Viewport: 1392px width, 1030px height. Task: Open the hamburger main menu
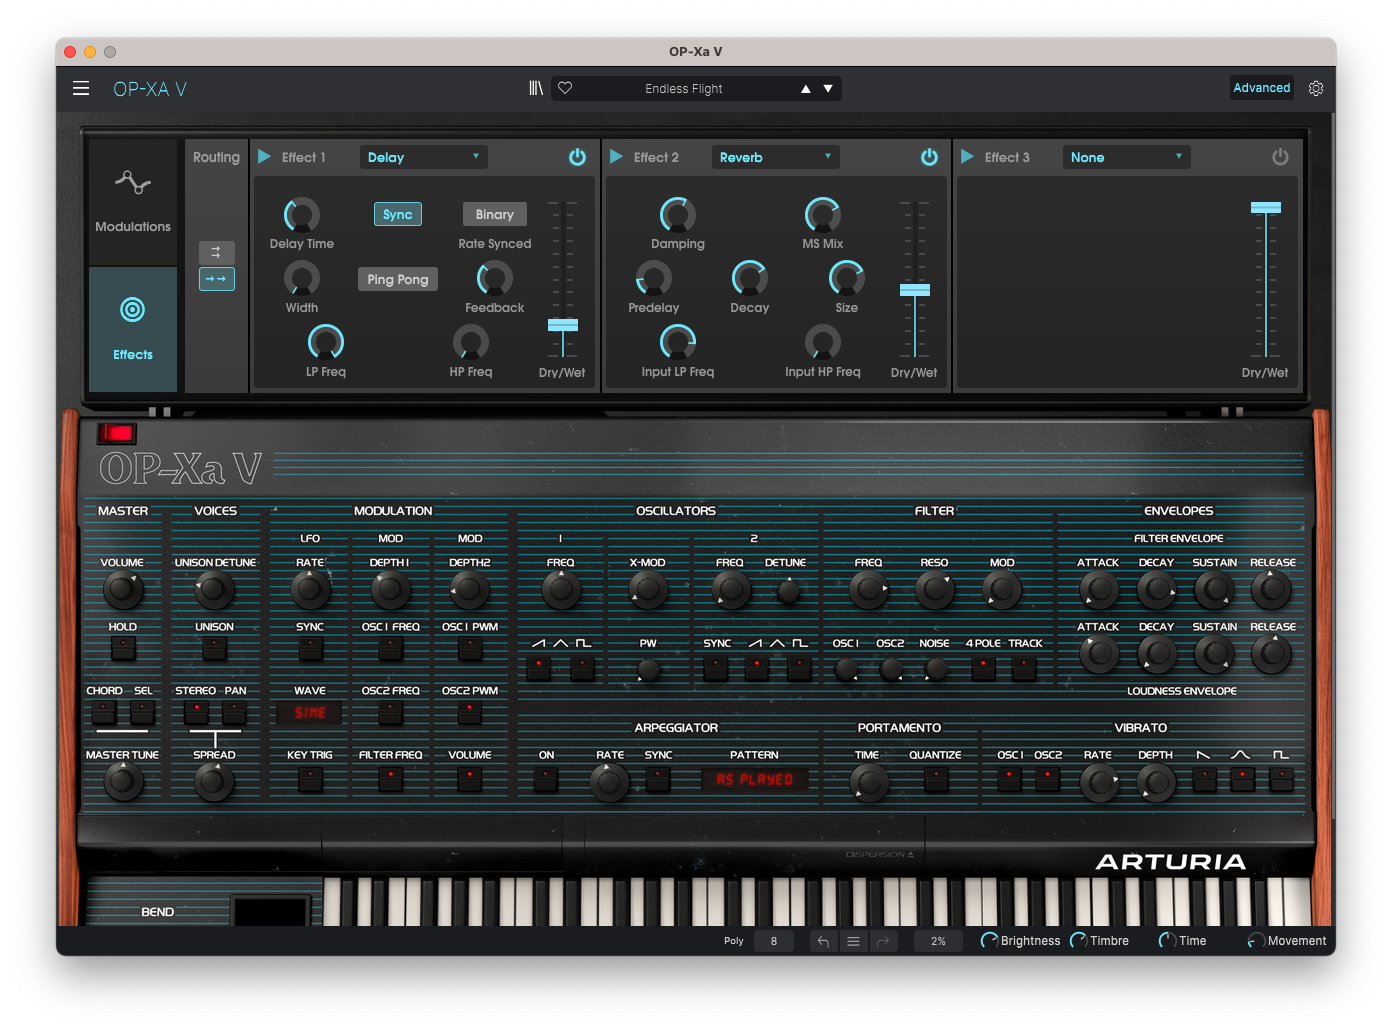click(81, 88)
